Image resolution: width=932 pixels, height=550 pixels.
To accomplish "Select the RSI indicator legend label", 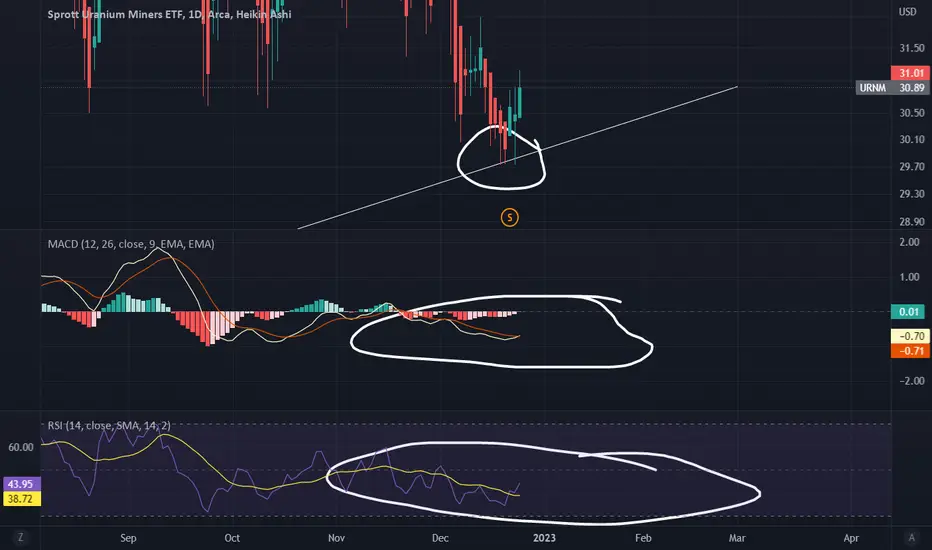I will pyautogui.click(x=109, y=426).
